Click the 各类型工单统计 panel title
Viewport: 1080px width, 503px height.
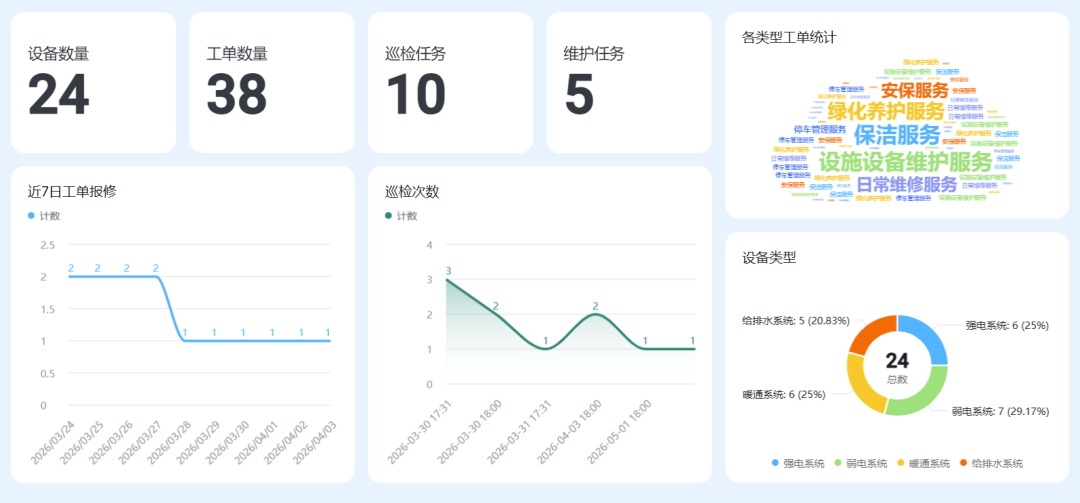(x=789, y=37)
